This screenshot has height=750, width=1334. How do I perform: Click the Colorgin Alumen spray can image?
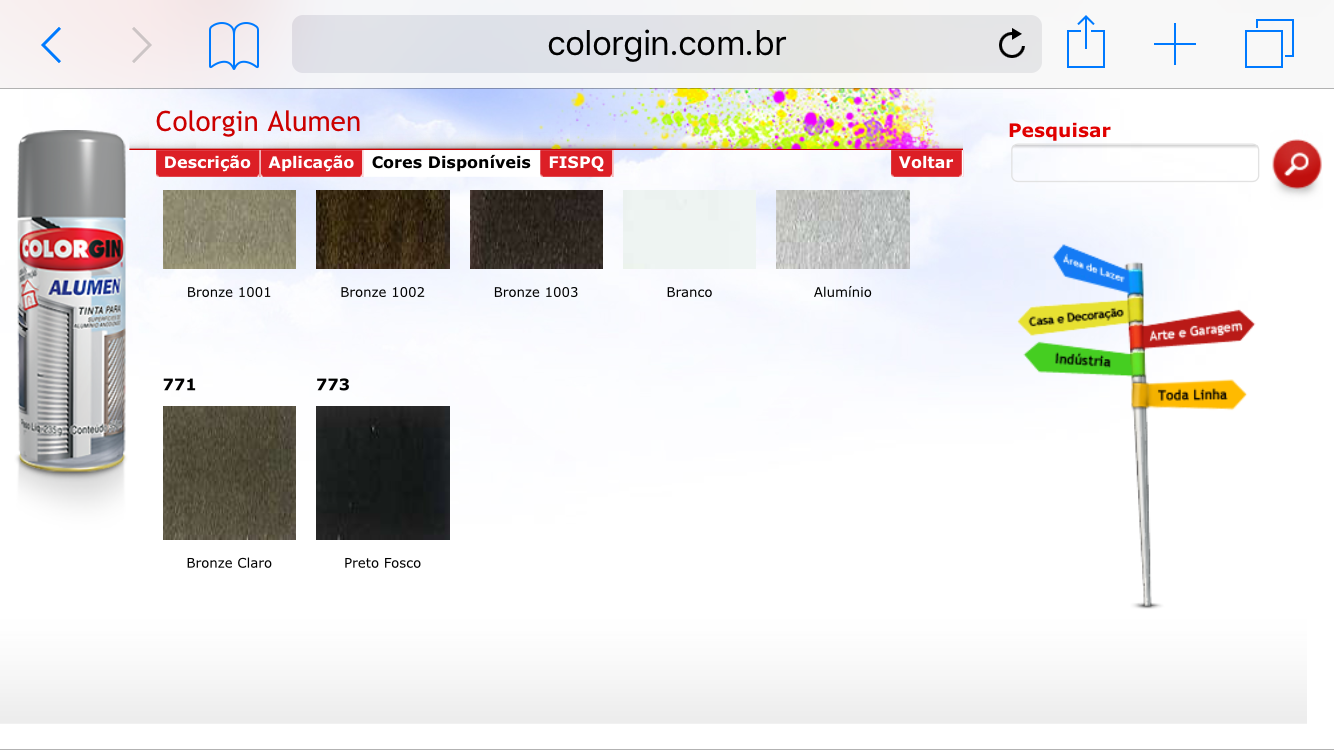click(71, 303)
